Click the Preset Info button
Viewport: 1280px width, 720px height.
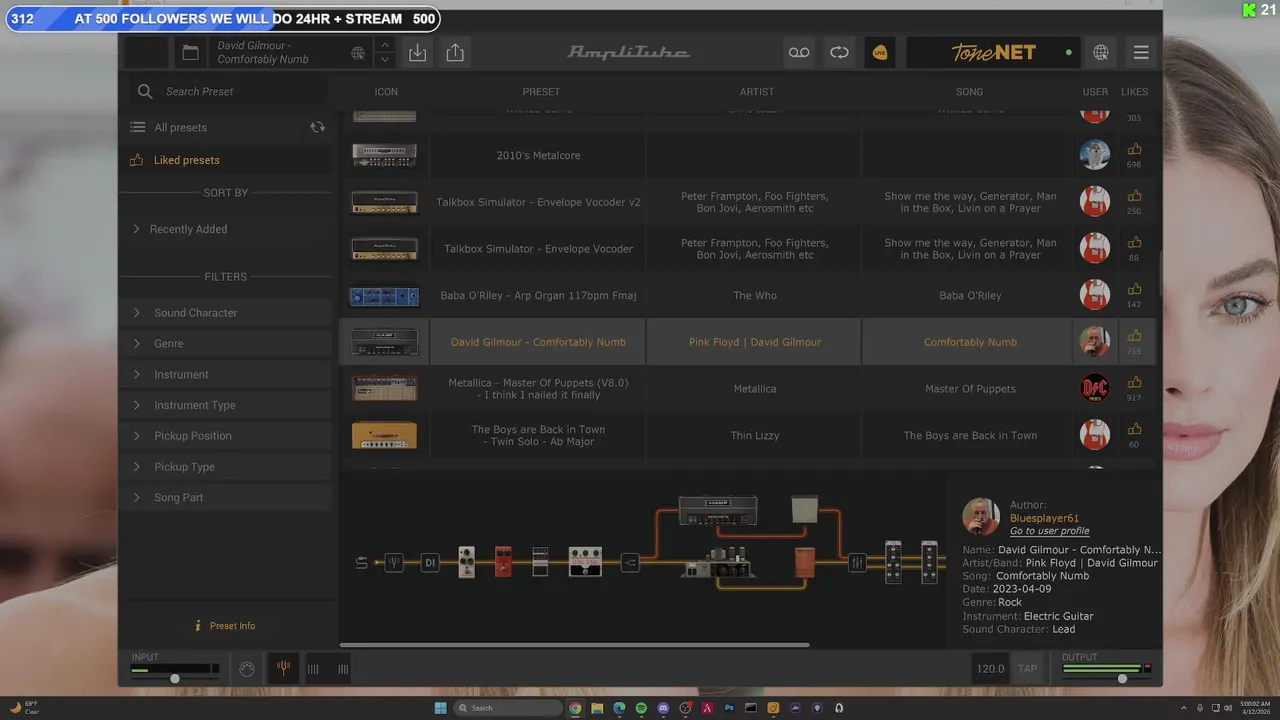[225, 626]
